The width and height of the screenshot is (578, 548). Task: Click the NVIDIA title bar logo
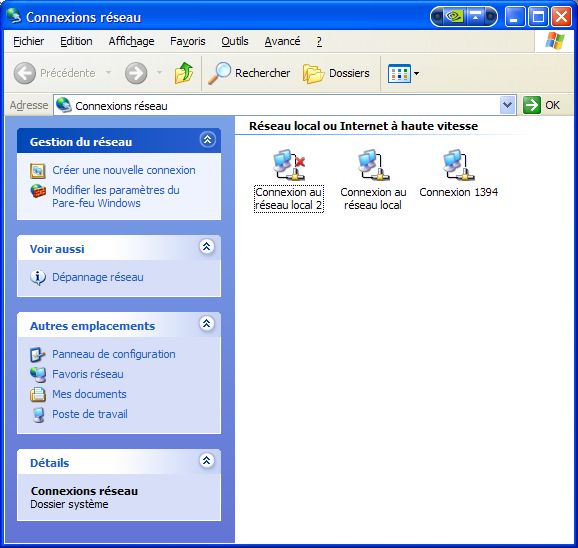tap(454, 17)
